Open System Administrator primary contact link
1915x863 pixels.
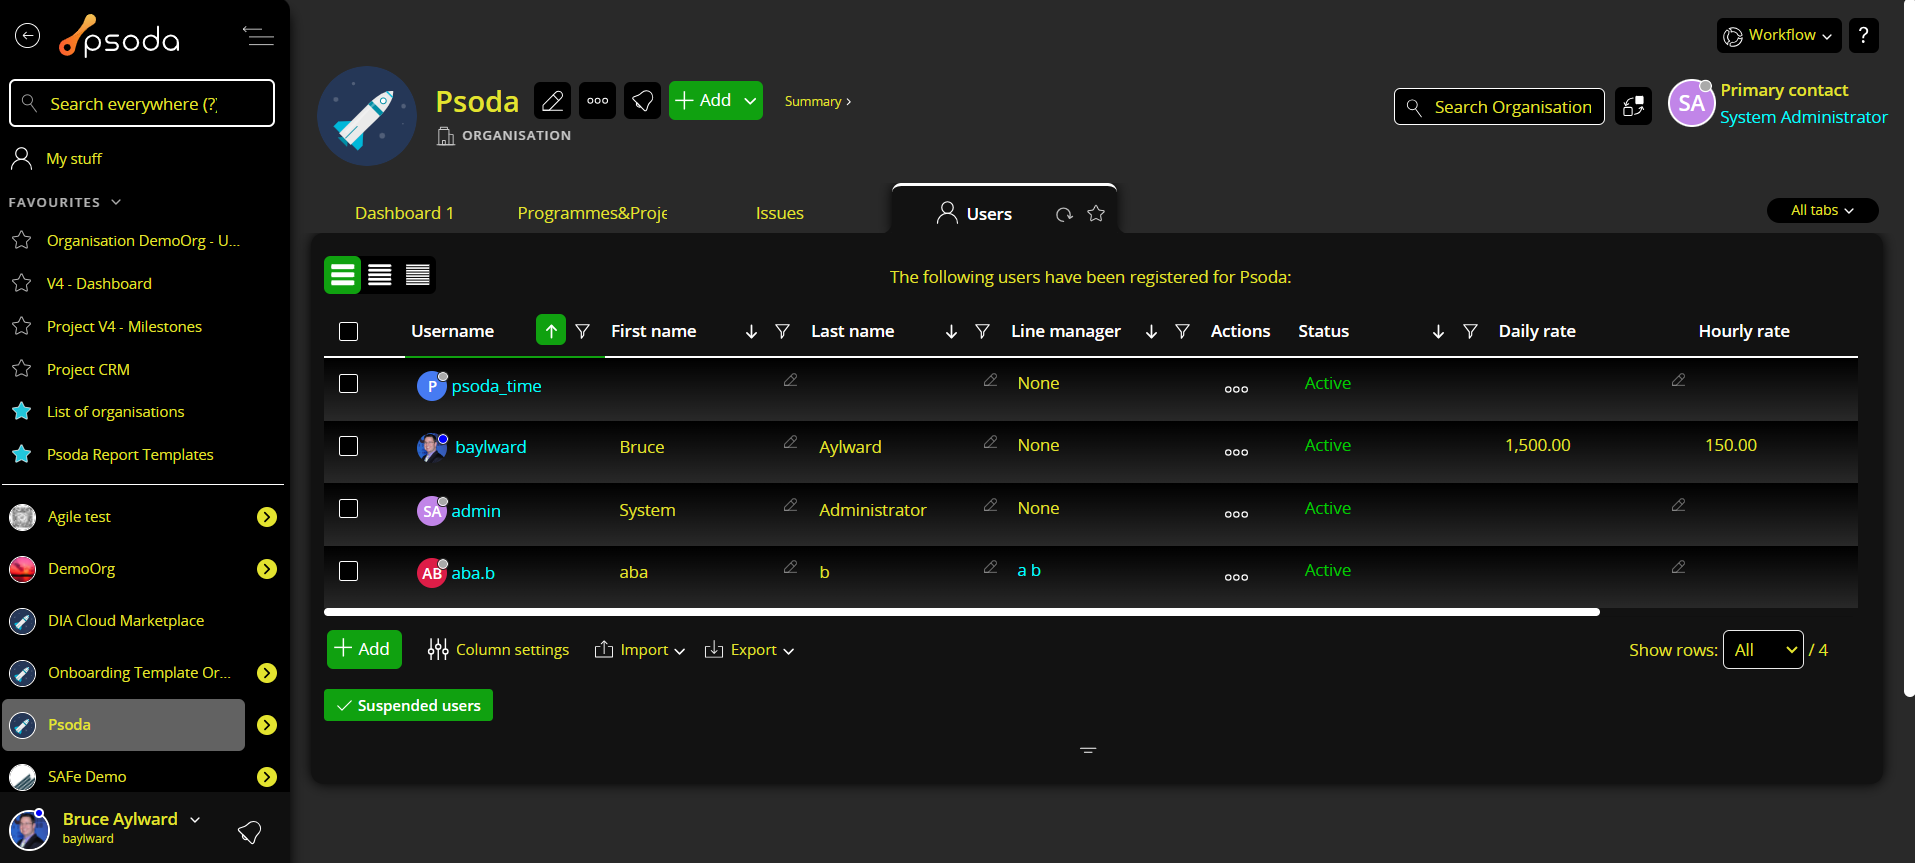coord(1803,117)
